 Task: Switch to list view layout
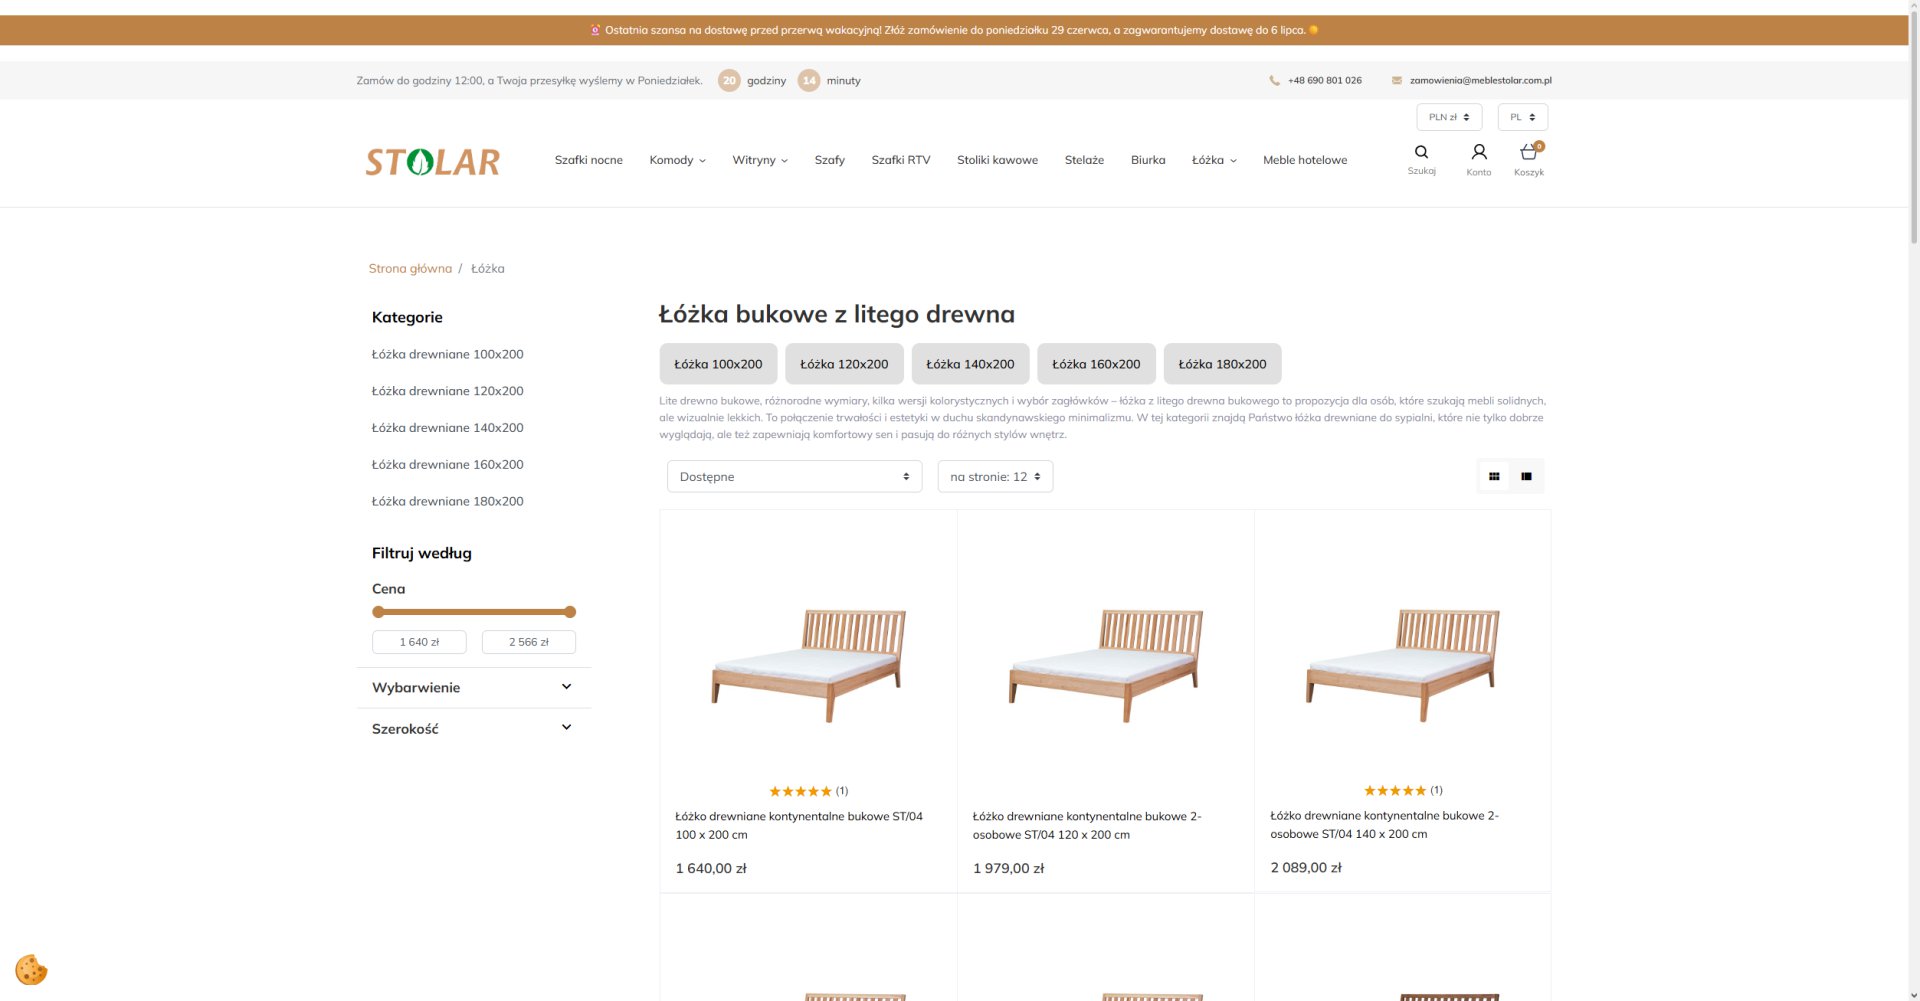(1526, 476)
